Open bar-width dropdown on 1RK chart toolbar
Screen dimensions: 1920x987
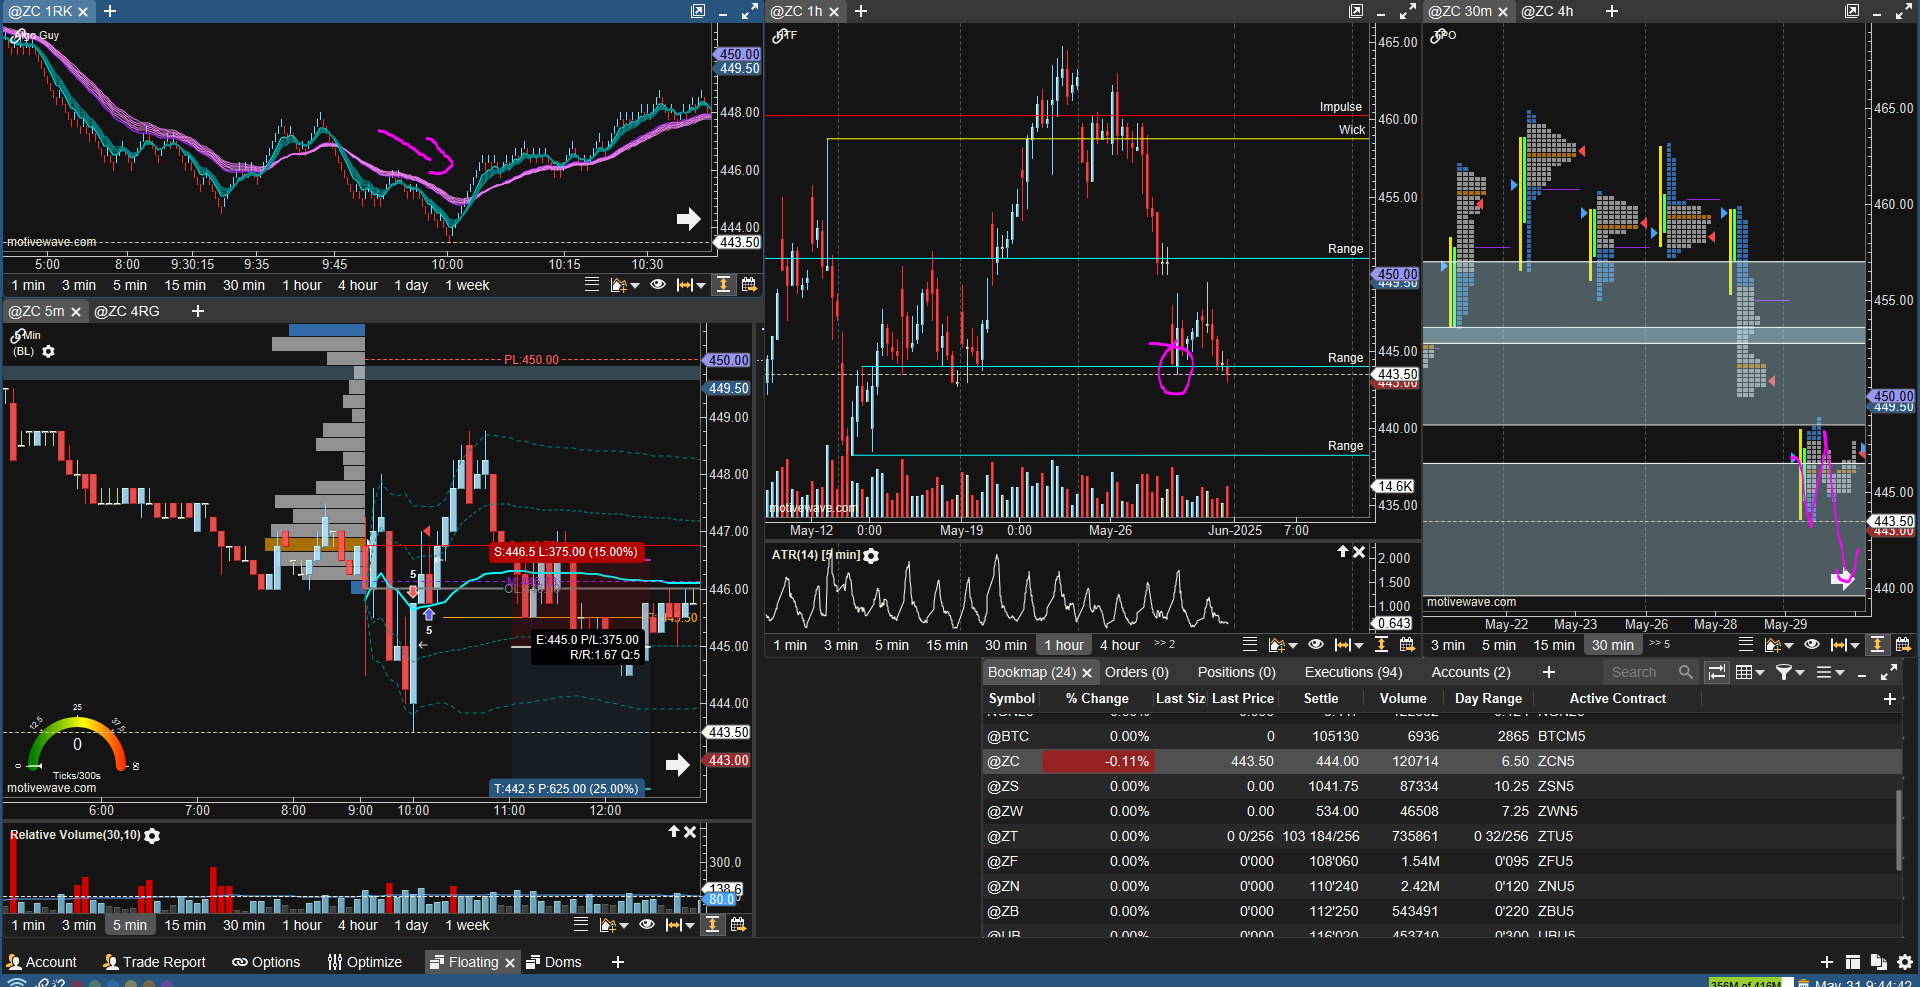pyautogui.click(x=691, y=285)
